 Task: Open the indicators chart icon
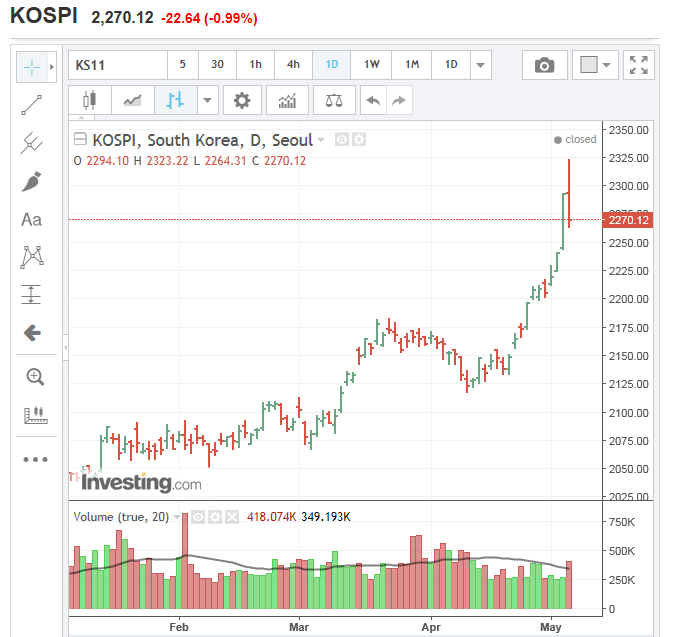pyautogui.click(x=287, y=100)
